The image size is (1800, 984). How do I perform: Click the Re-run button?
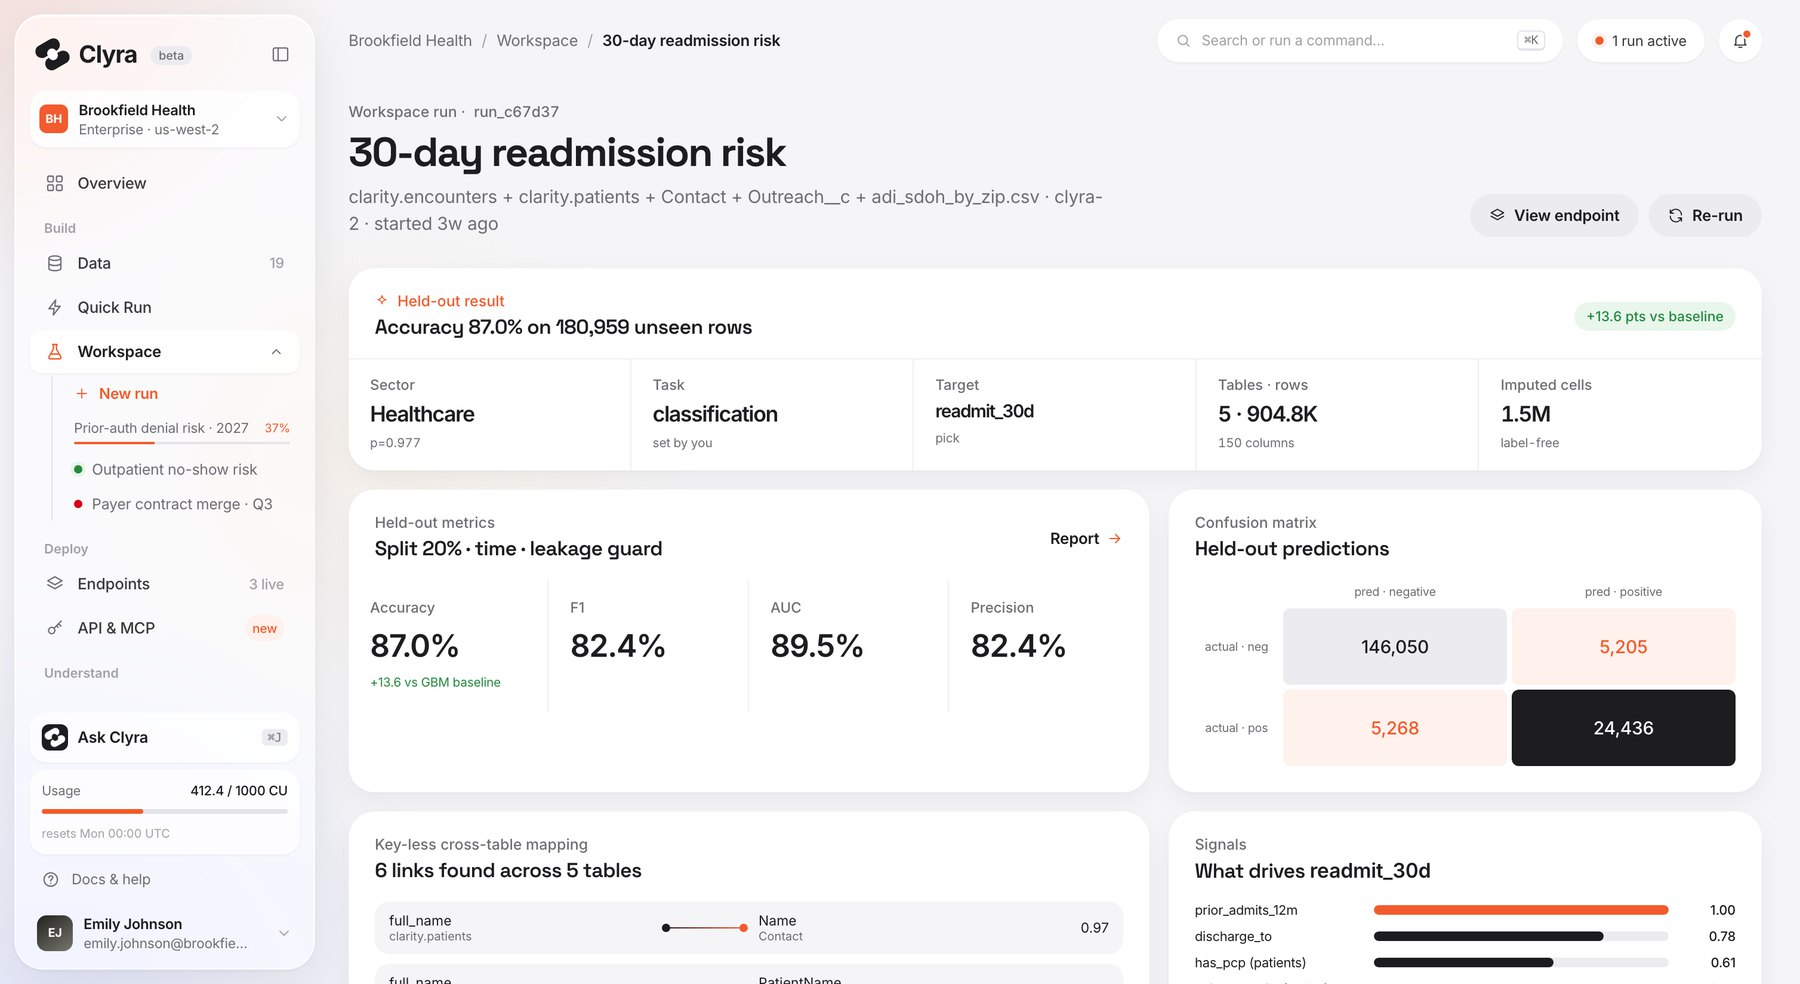pos(1705,216)
